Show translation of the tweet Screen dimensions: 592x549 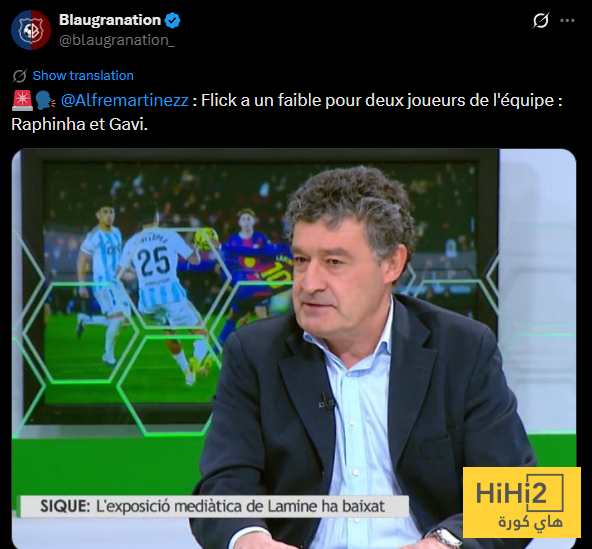[x=83, y=76]
